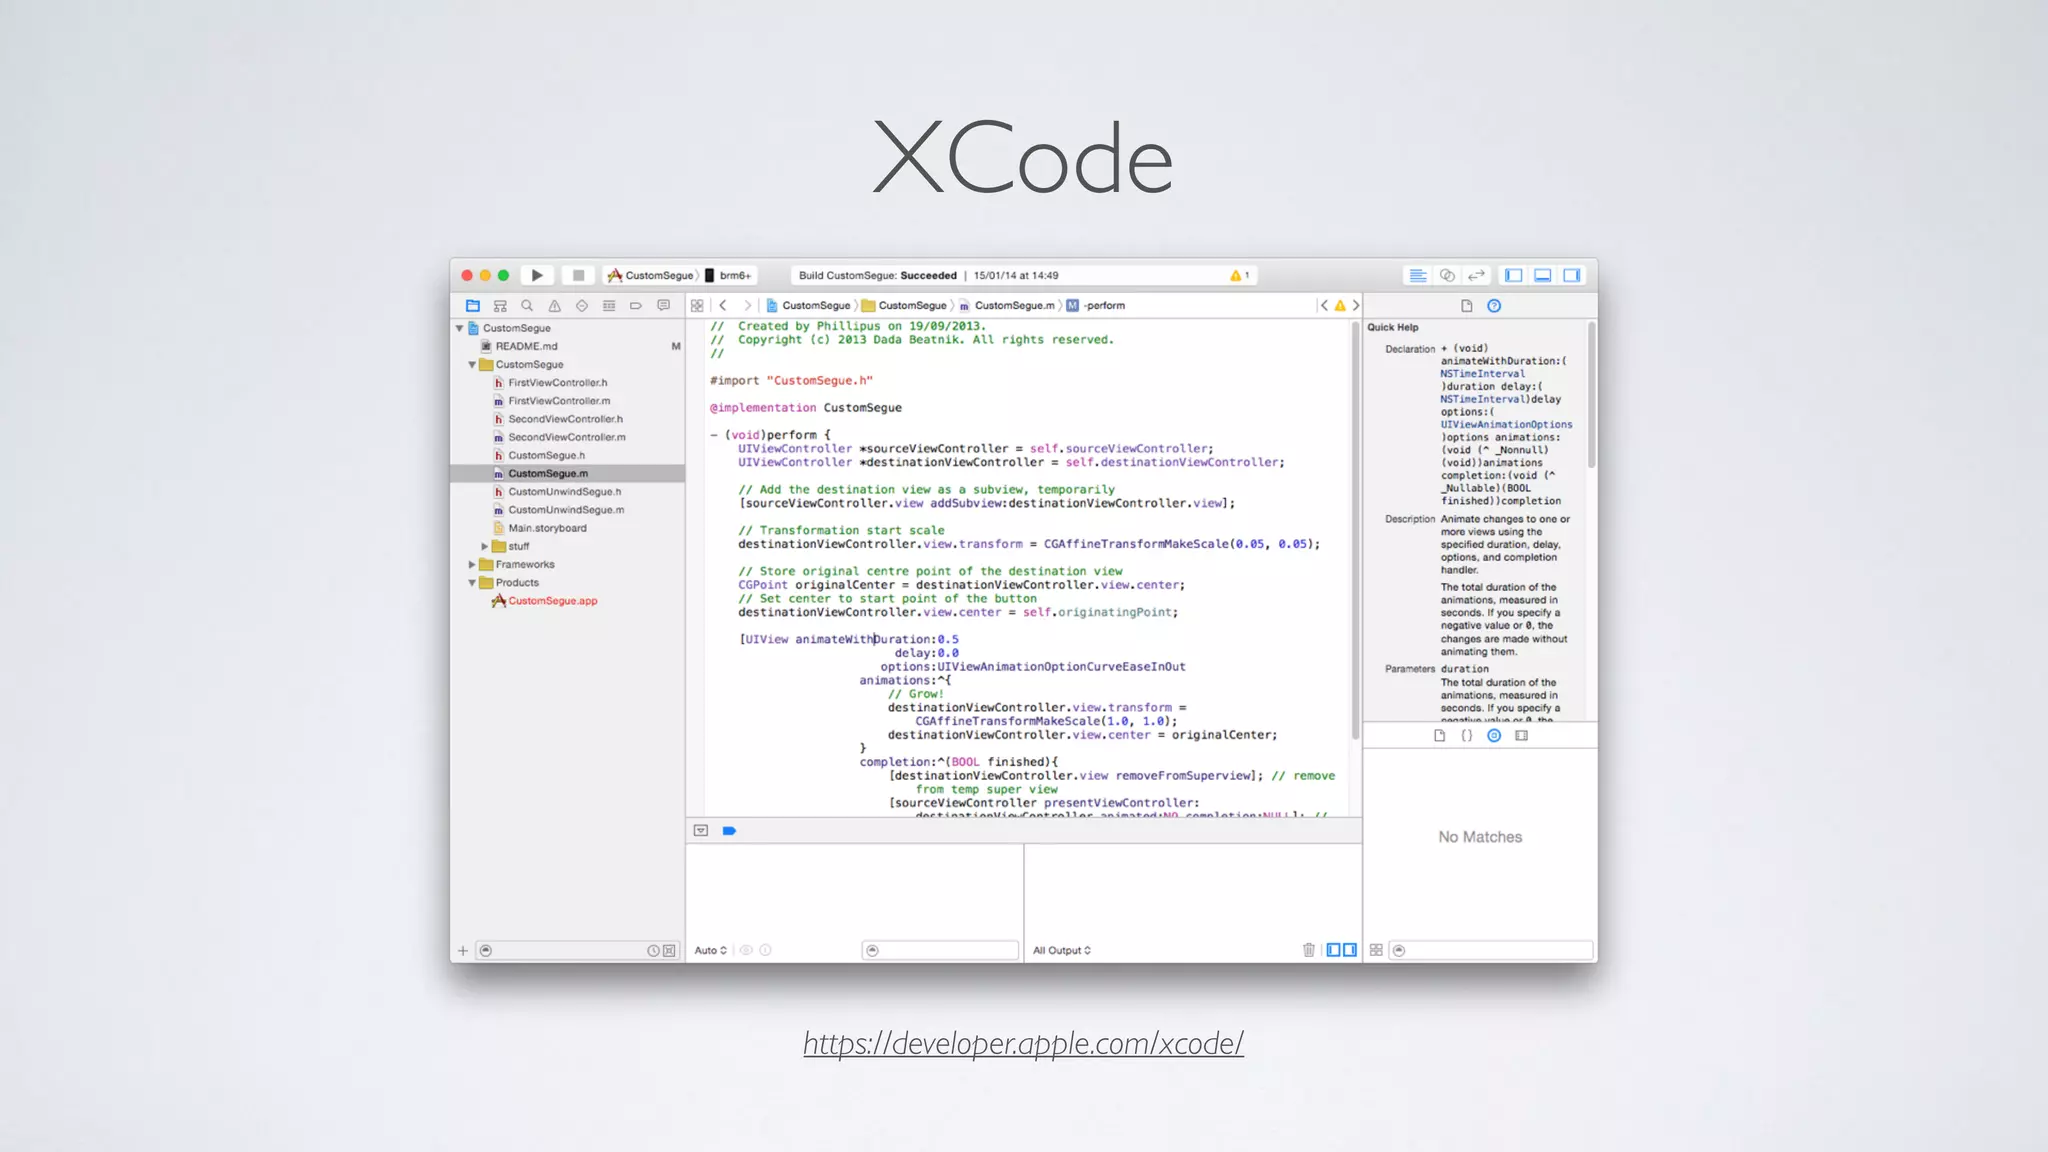Click CustomSegue.m in the jump bar
This screenshot has height=1152, width=2048.
(x=1007, y=306)
